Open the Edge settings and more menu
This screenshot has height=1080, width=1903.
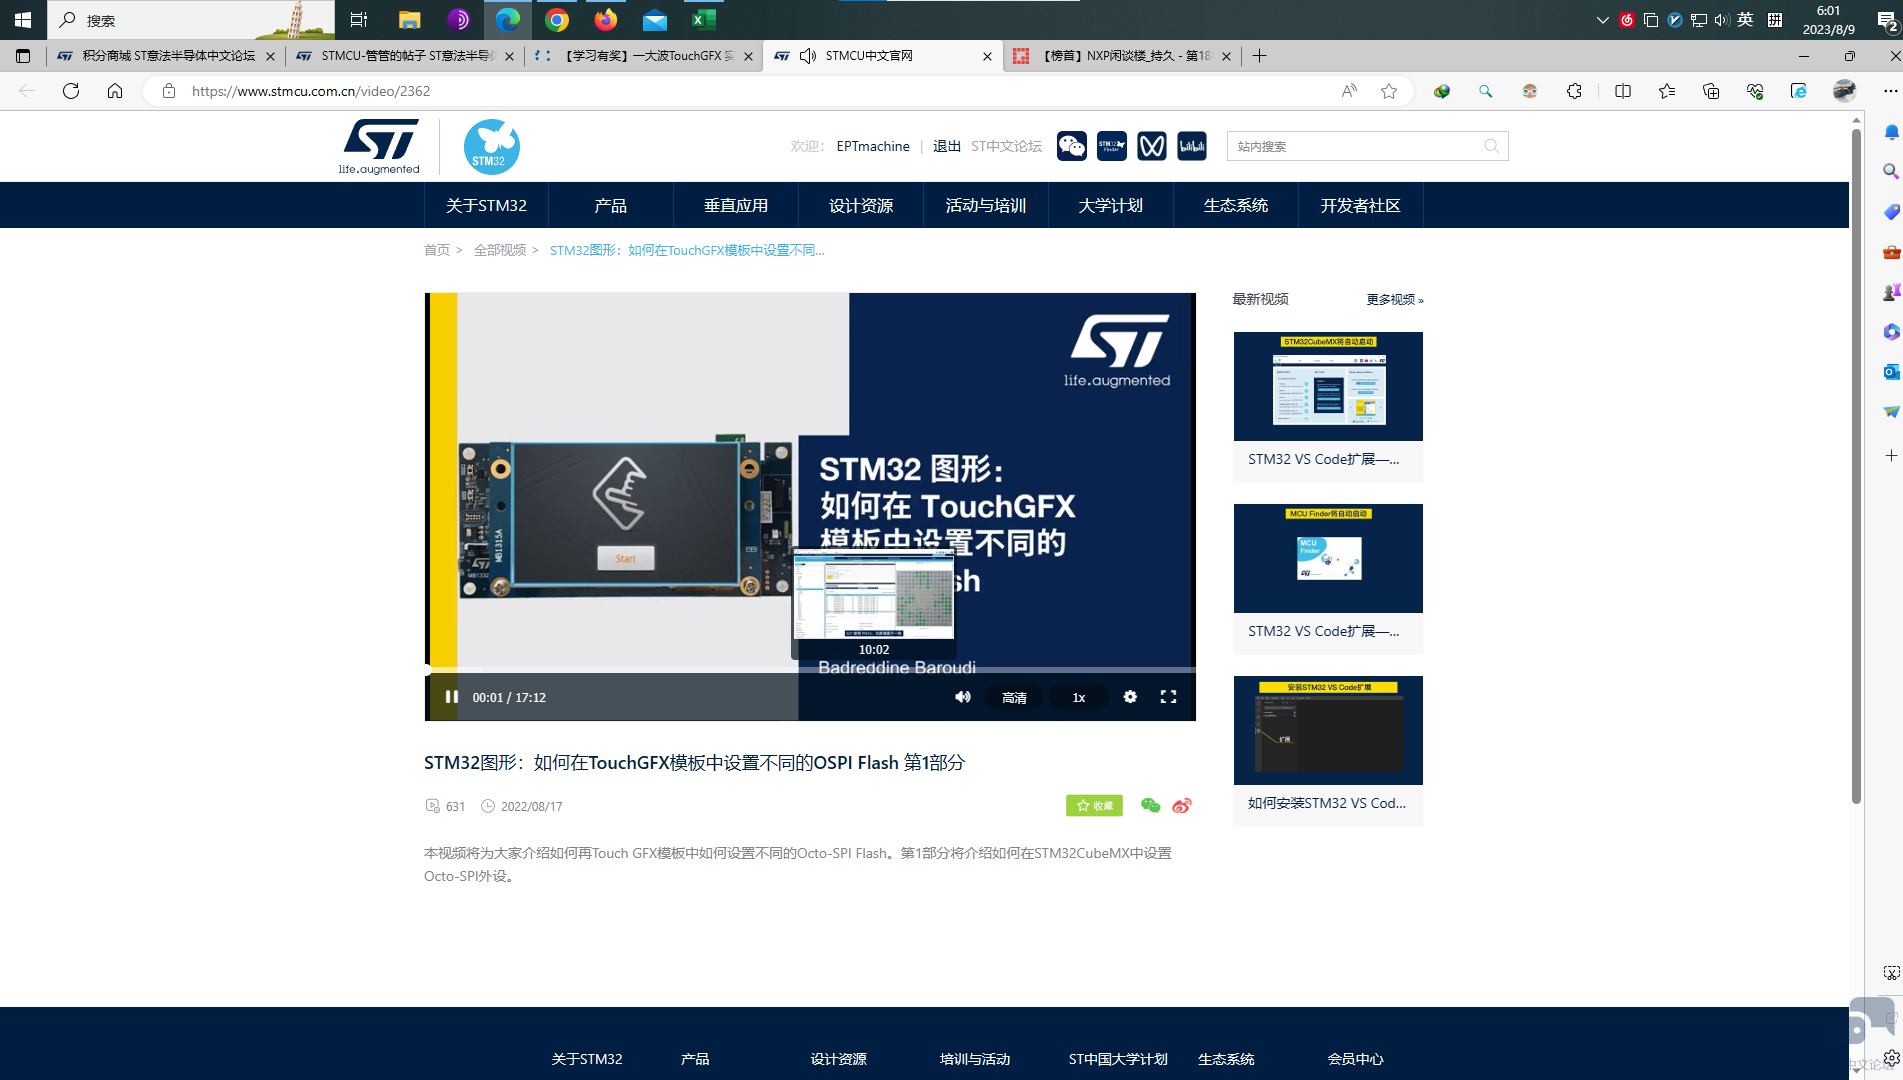[1890, 91]
